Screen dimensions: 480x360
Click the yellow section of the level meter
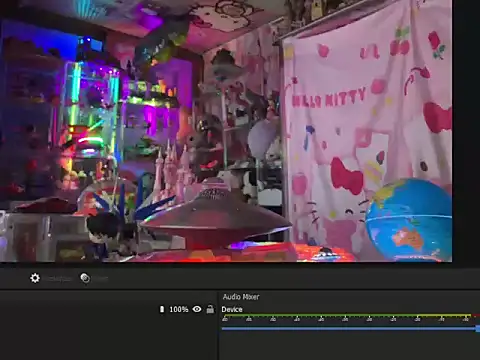[x=443, y=315]
